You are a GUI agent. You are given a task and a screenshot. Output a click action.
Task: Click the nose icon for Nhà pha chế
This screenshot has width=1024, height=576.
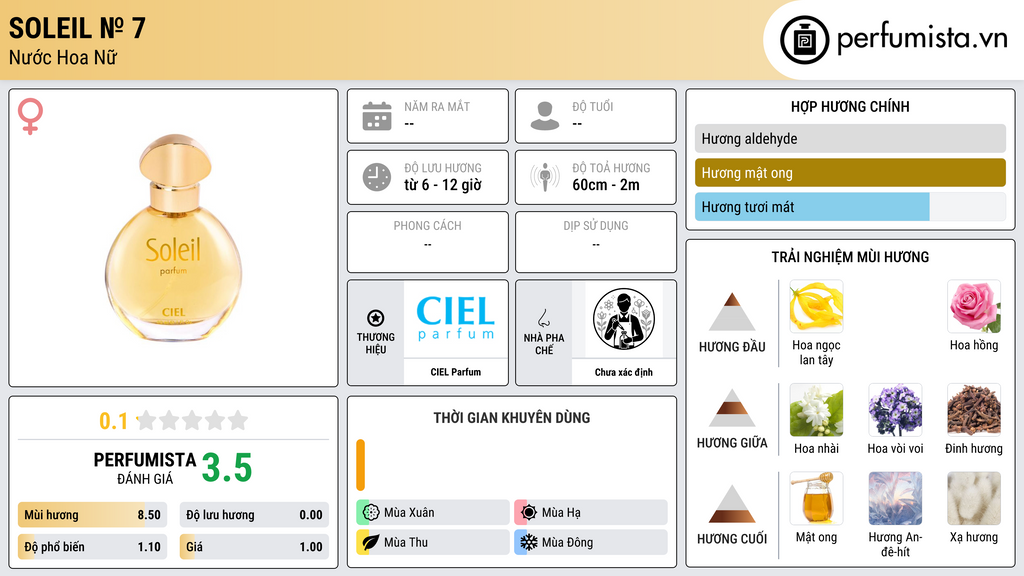pyautogui.click(x=543, y=318)
